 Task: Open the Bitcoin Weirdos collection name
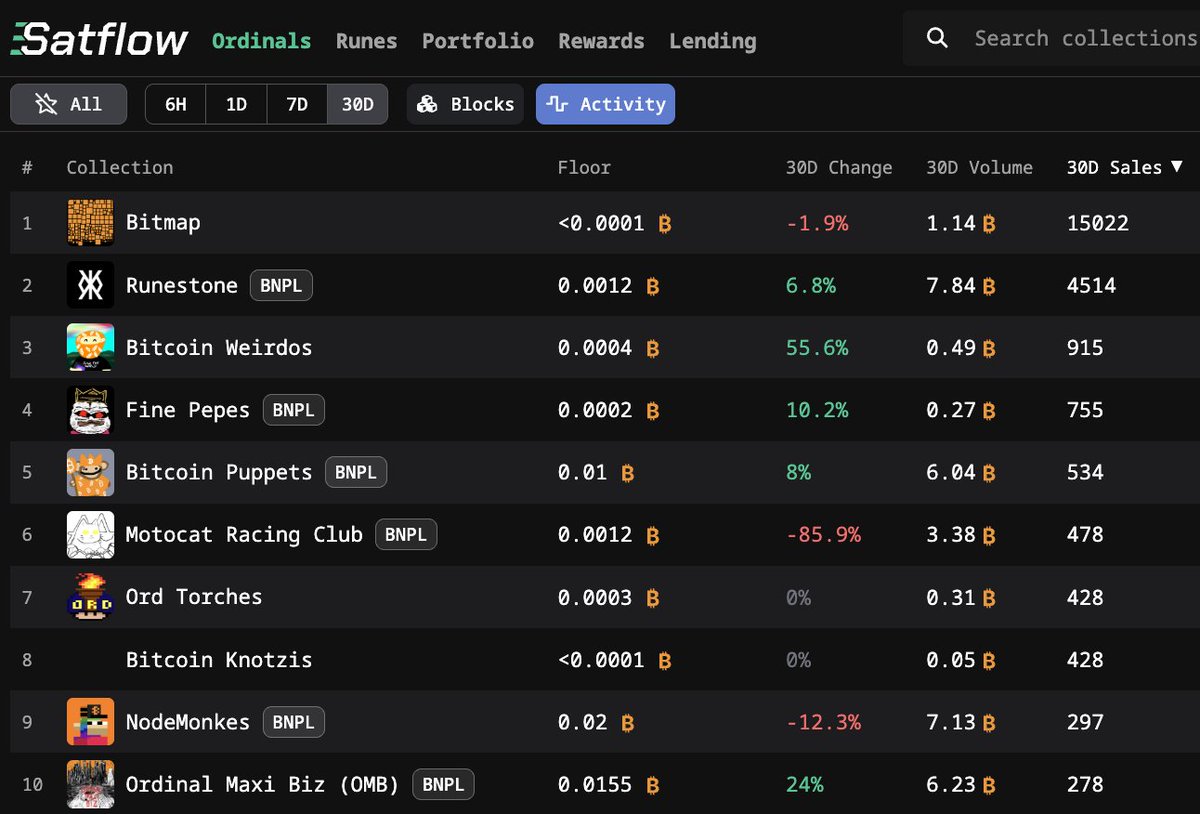(x=219, y=347)
